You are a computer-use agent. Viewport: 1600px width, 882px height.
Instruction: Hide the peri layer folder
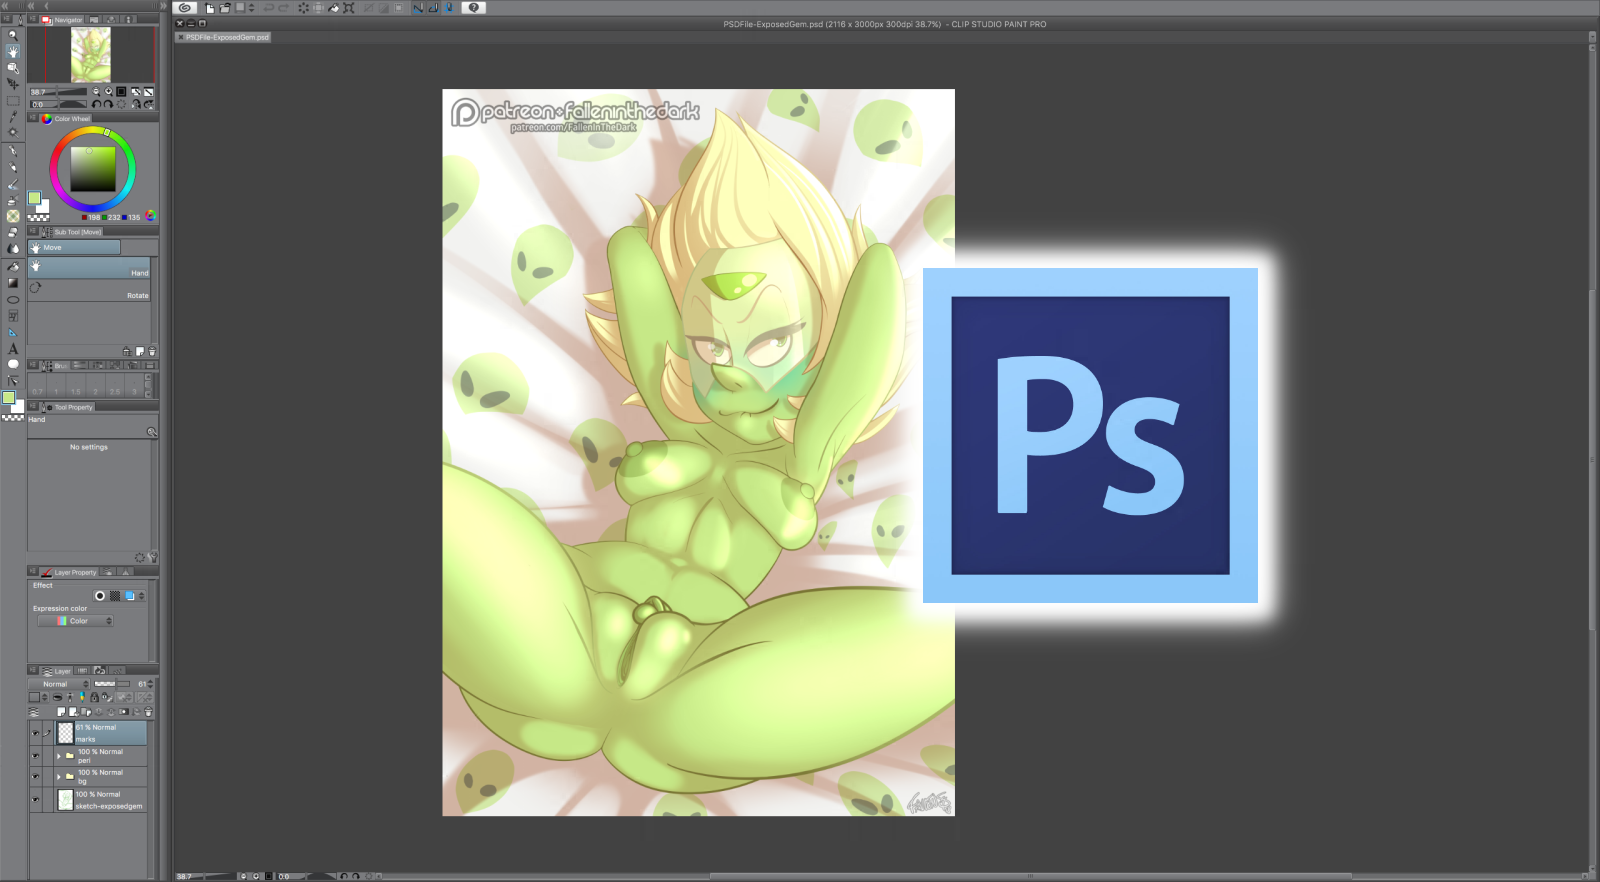tap(35, 756)
